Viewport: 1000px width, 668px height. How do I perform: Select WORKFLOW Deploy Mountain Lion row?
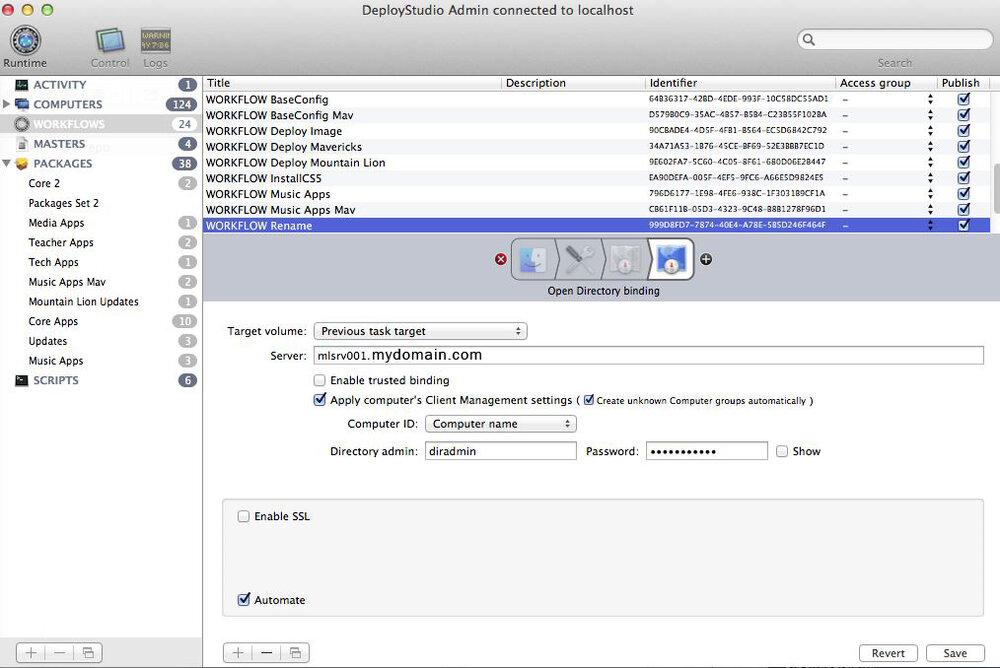tap(596, 162)
